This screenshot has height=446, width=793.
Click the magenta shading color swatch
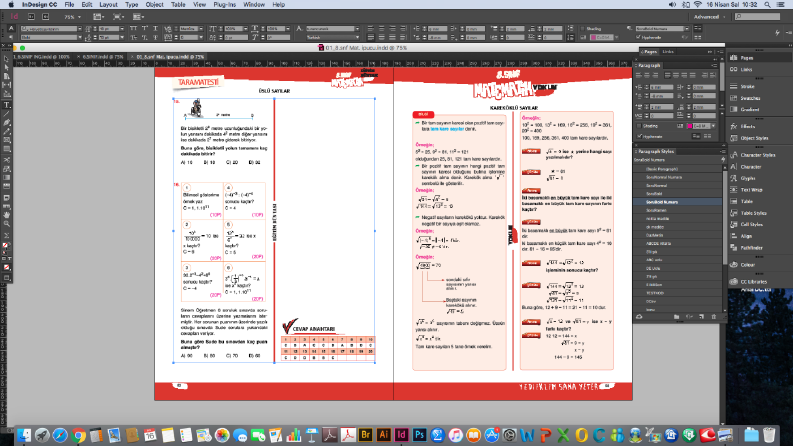[x=689, y=126]
